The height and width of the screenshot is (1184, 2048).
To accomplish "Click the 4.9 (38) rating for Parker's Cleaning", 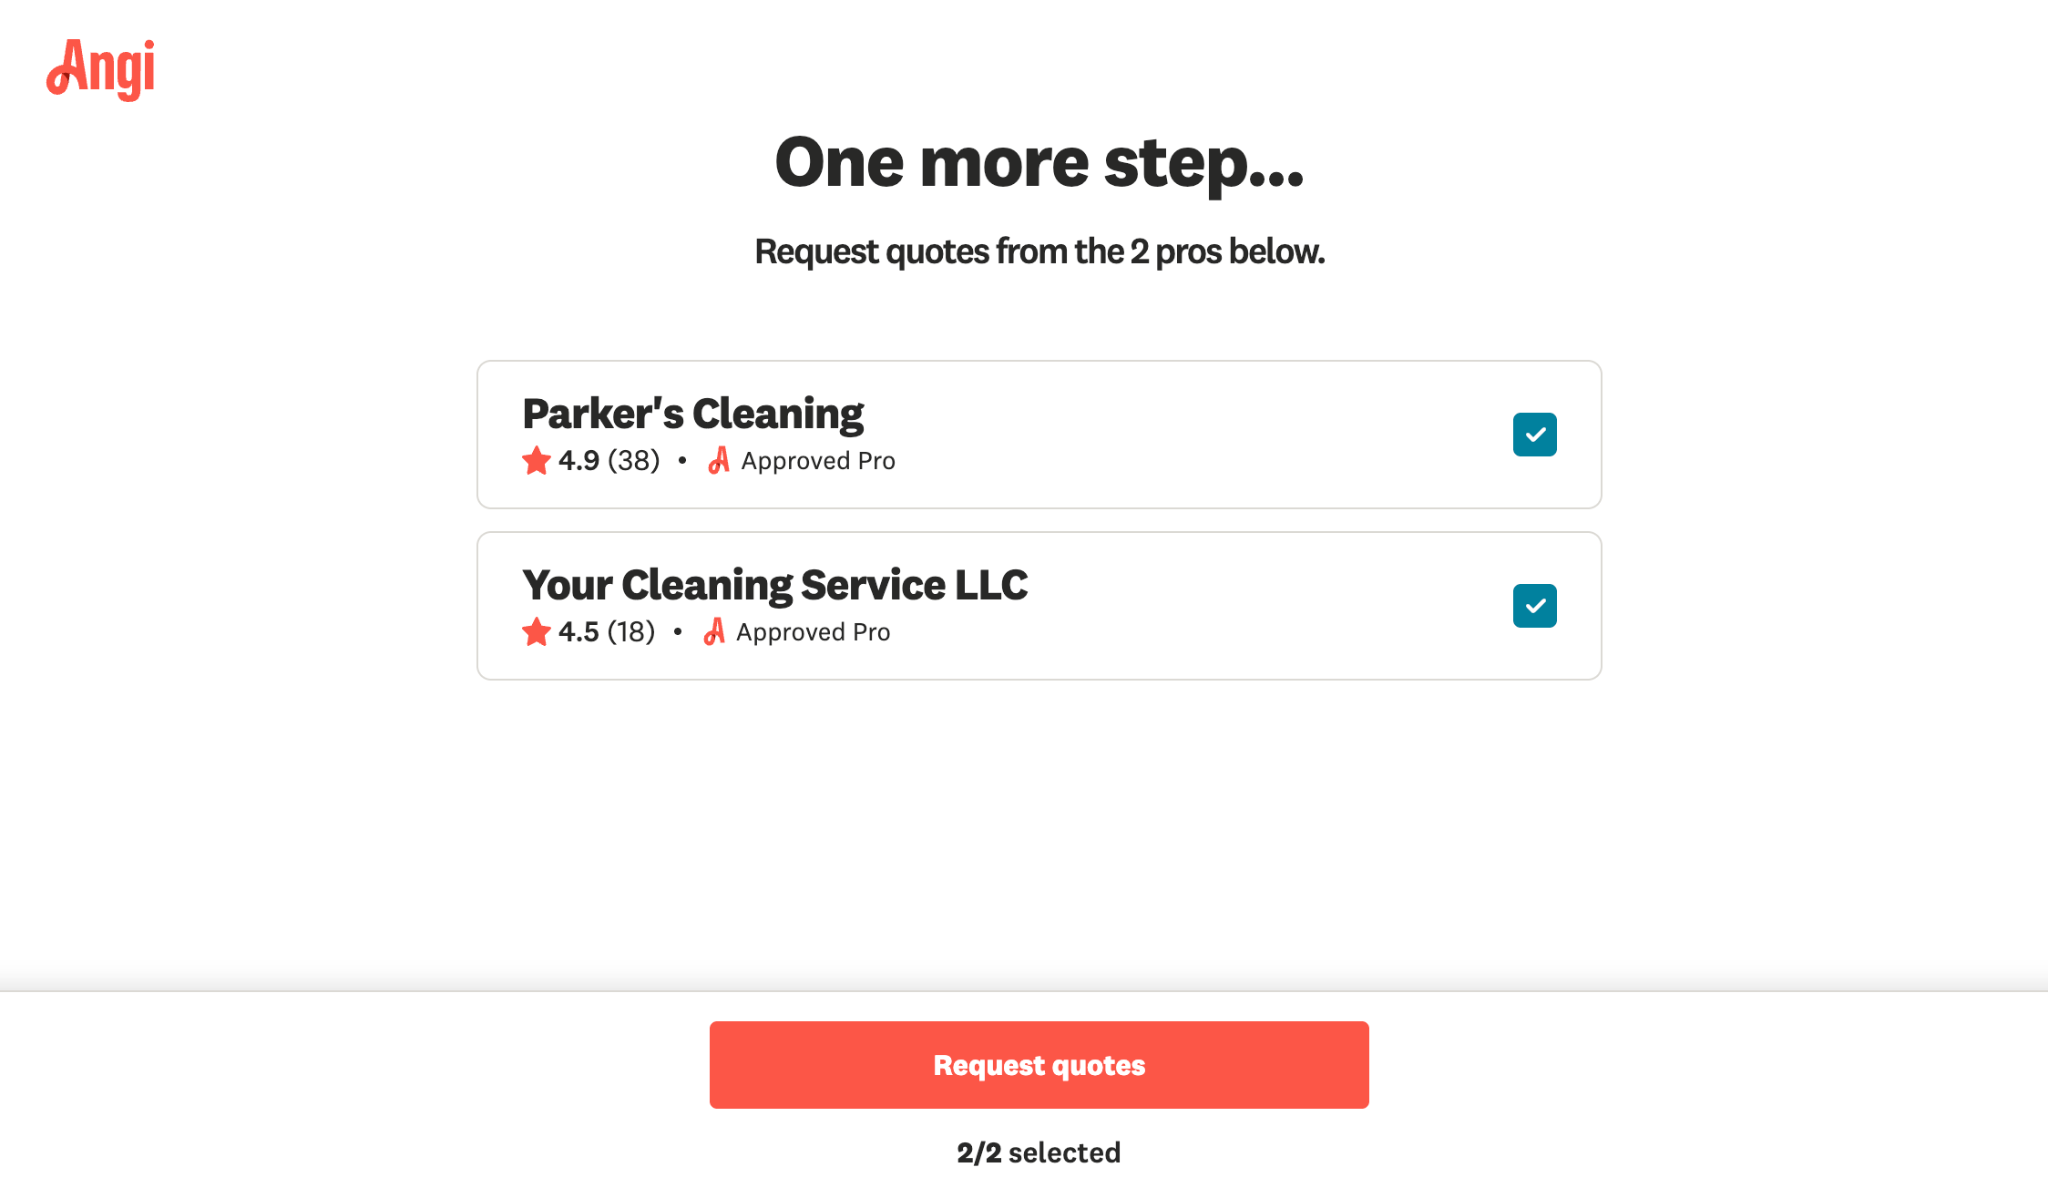I will (x=609, y=461).
